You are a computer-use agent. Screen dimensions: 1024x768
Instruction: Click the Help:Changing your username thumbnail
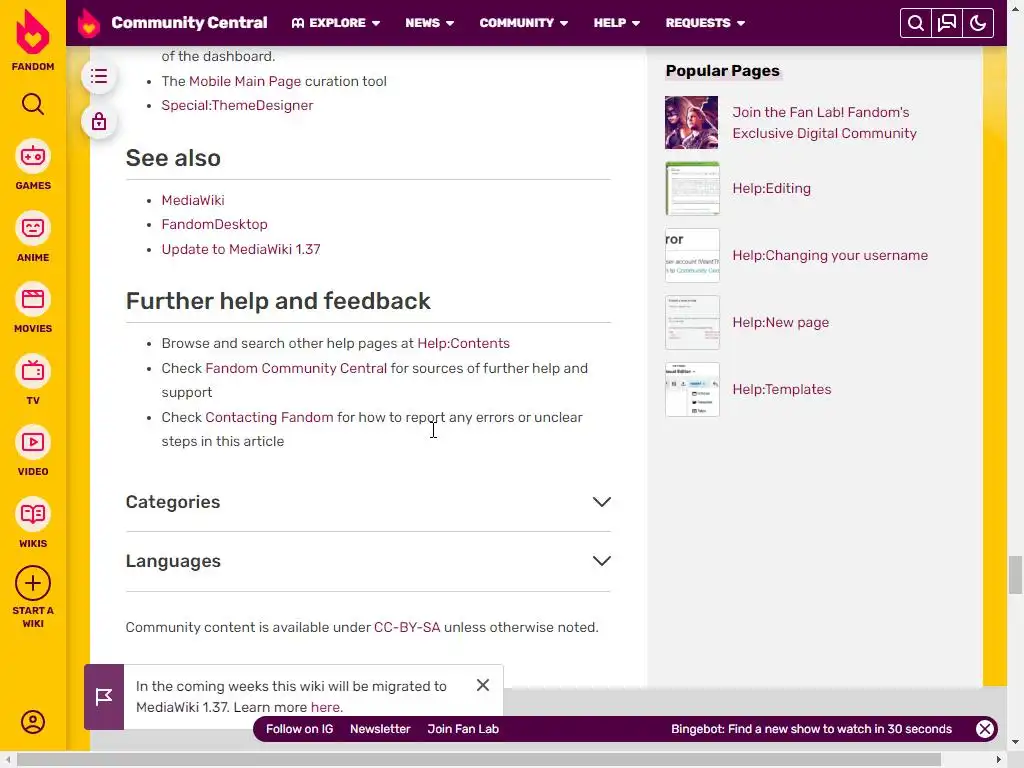(692, 255)
